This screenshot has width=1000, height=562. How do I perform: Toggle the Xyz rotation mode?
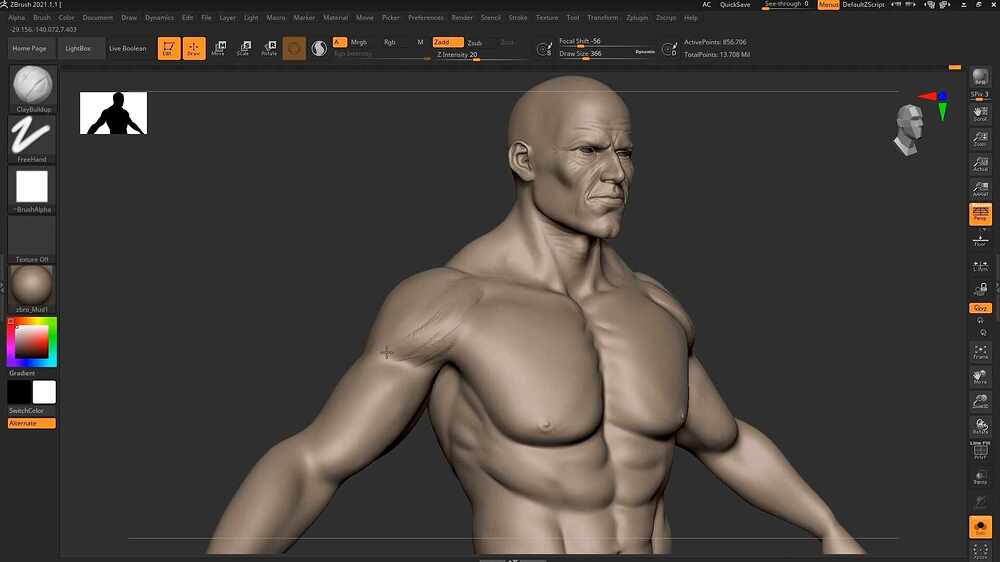[x=980, y=308]
